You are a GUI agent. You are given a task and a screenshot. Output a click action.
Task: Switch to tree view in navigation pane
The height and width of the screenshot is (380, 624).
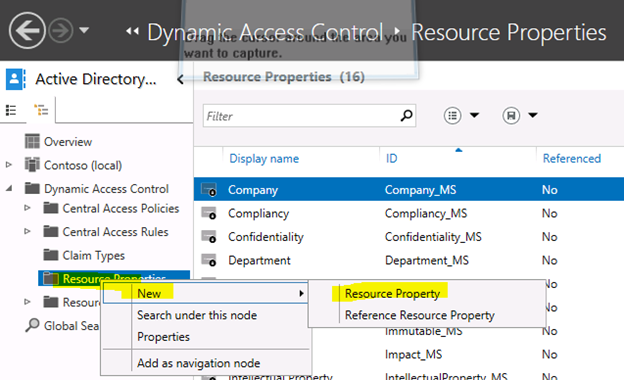point(41,110)
